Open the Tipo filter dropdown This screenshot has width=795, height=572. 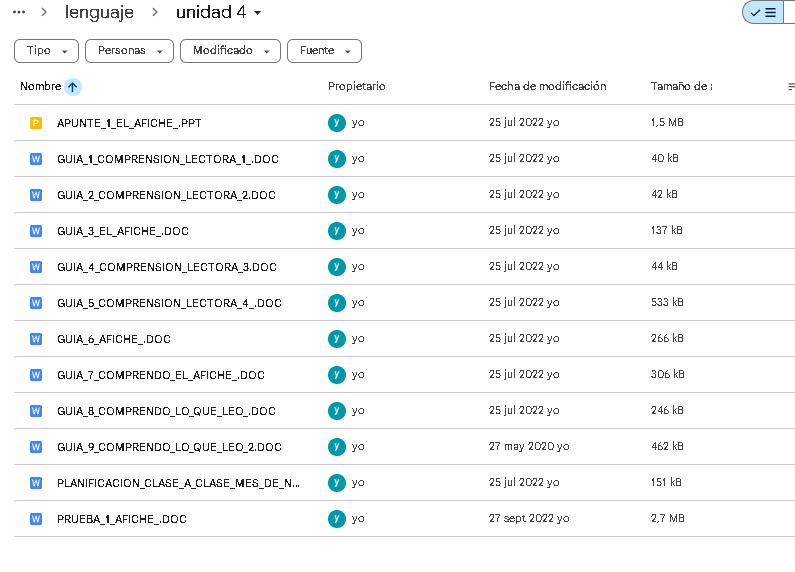coord(46,51)
